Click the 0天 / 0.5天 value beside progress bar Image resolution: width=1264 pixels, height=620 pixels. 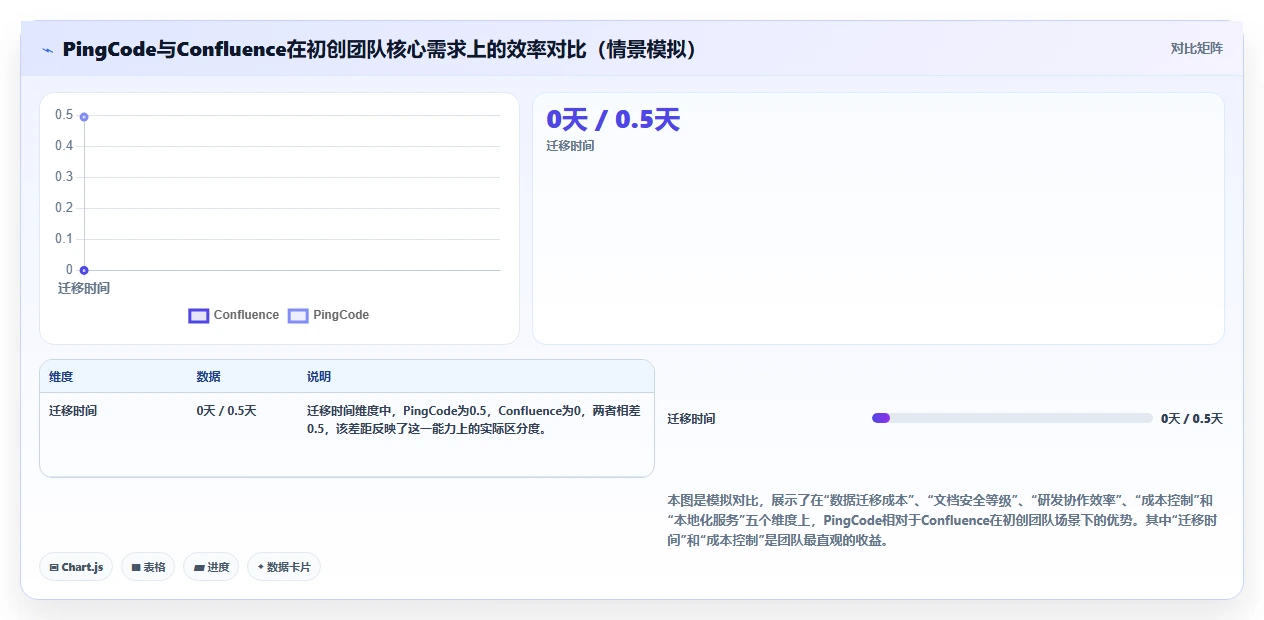point(1192,419)
